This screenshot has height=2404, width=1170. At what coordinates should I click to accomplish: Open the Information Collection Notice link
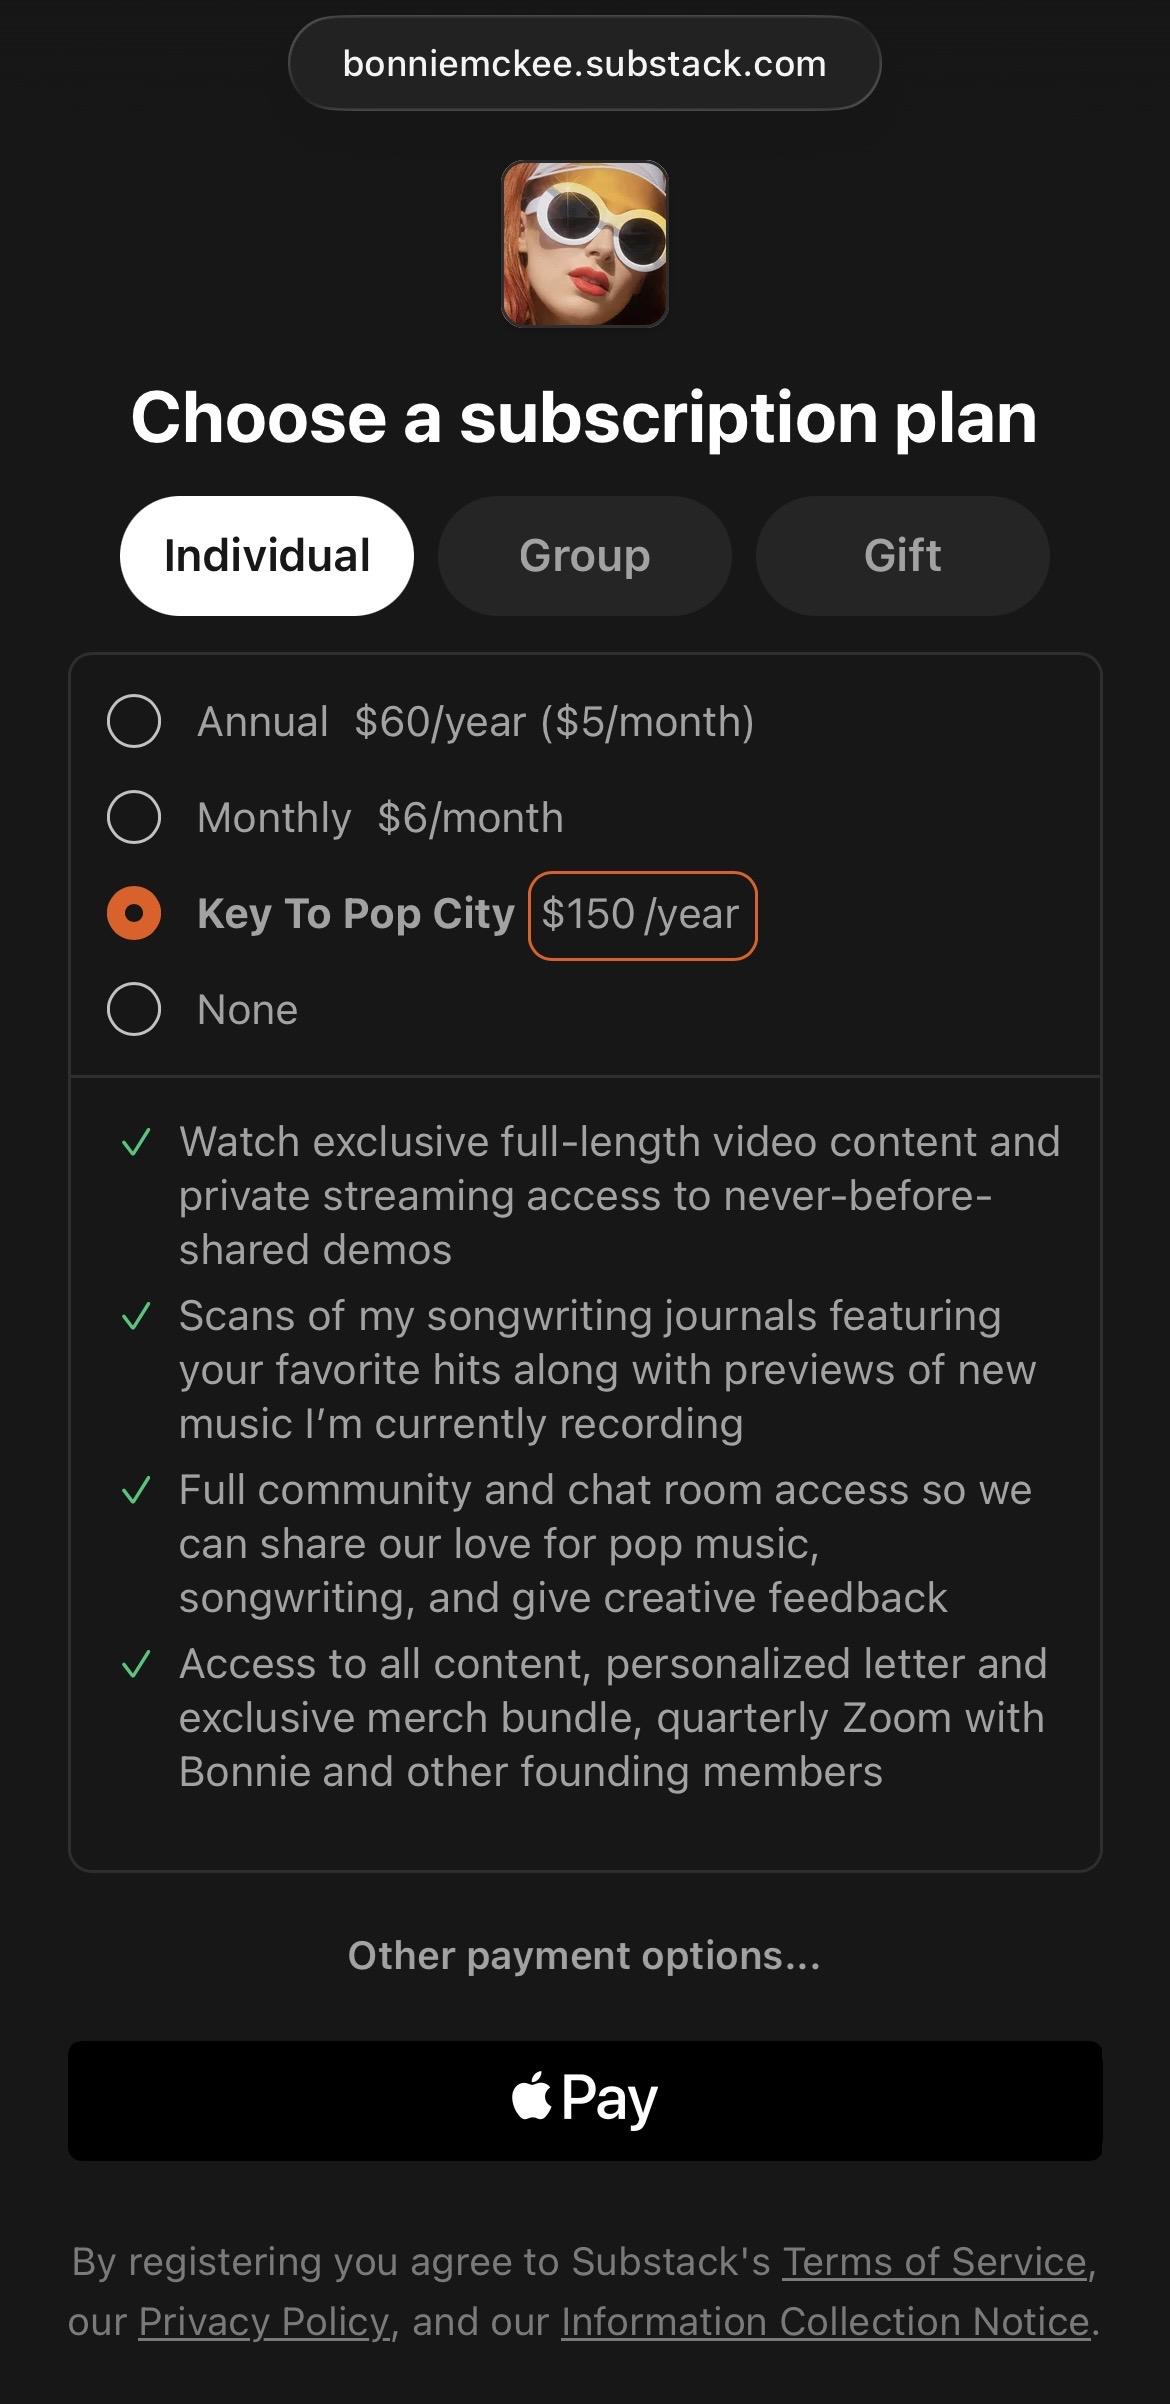825,2321
